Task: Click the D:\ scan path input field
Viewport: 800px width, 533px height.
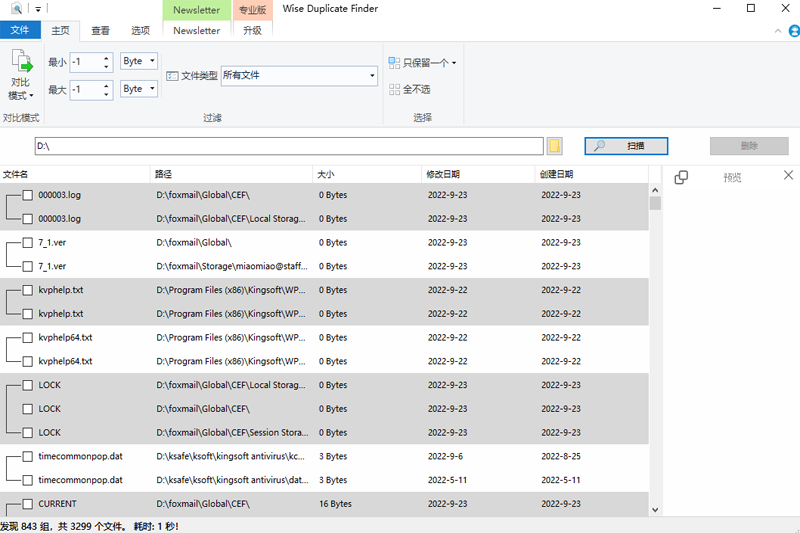Action: click(x=289, y=146)
